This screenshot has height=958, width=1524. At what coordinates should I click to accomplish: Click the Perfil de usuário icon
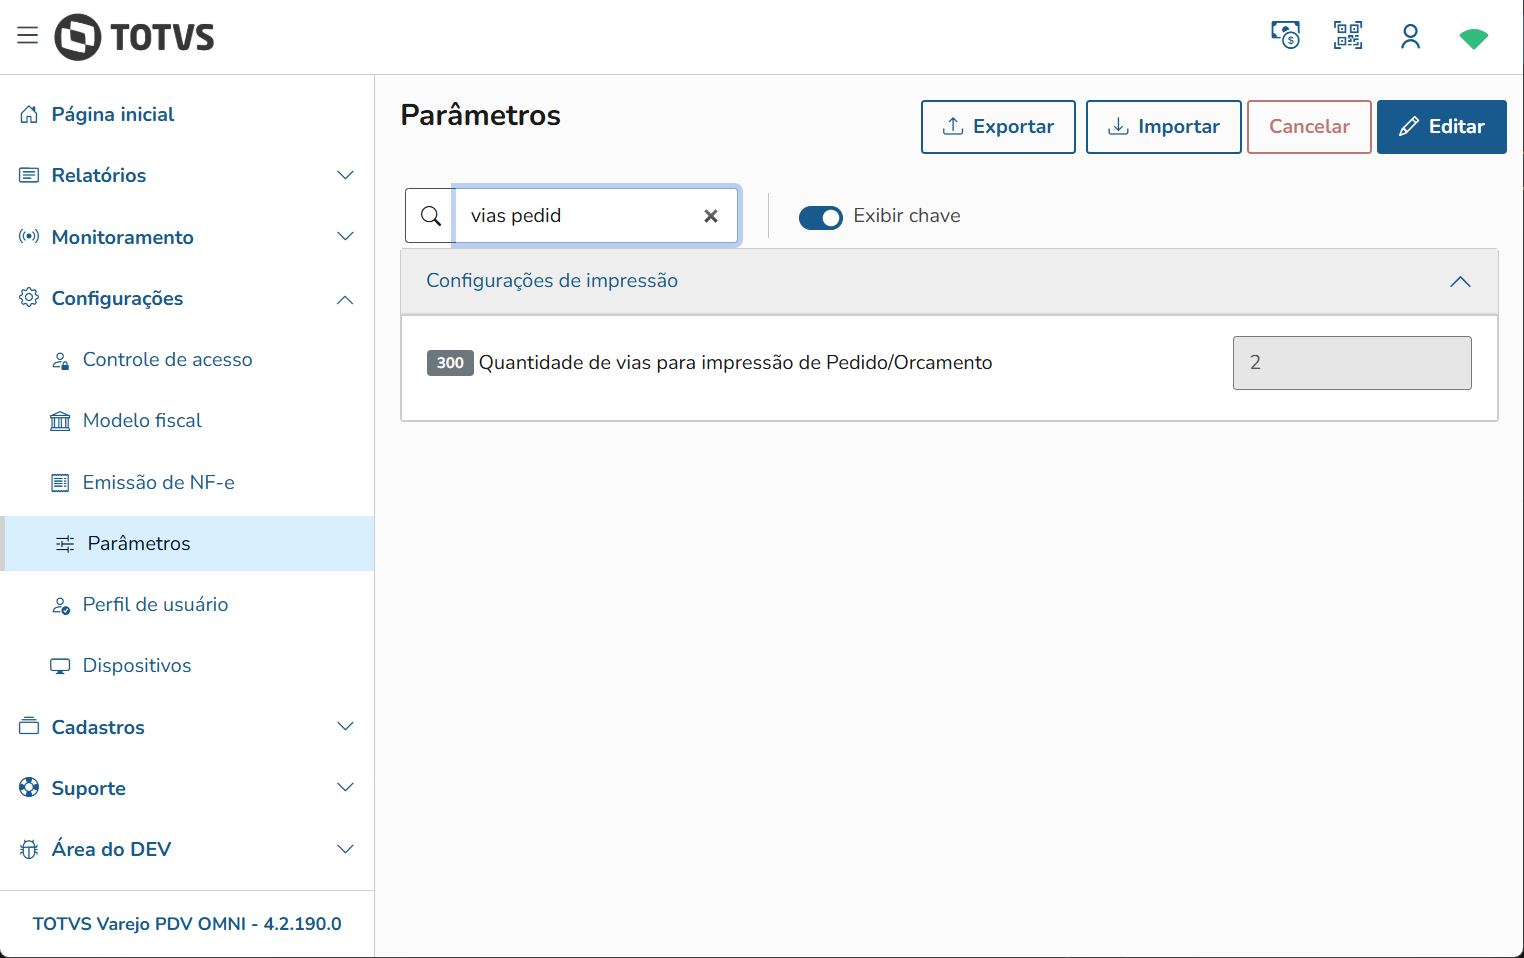(x=60, y=605)
